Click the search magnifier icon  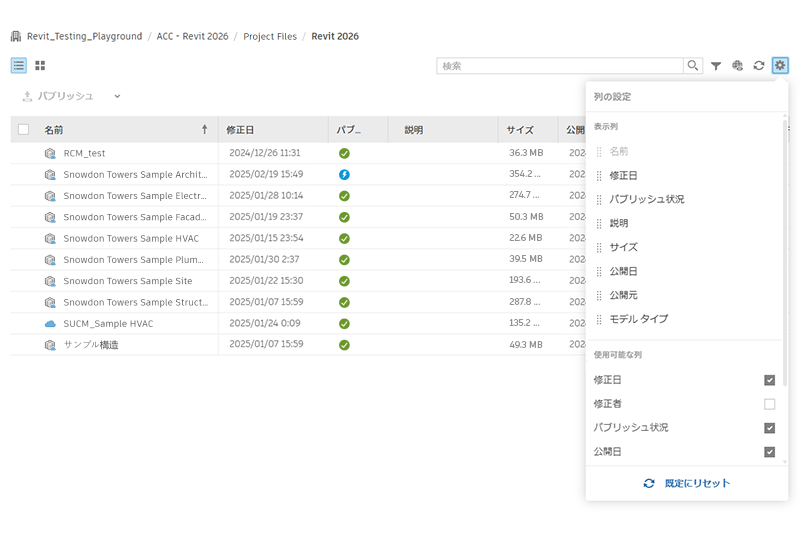(692, 65)
